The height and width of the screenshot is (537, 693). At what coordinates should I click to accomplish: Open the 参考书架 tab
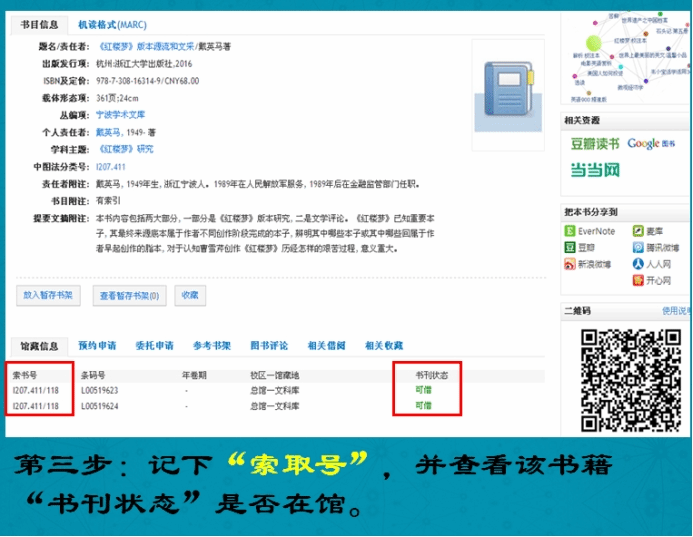point(211,346)
